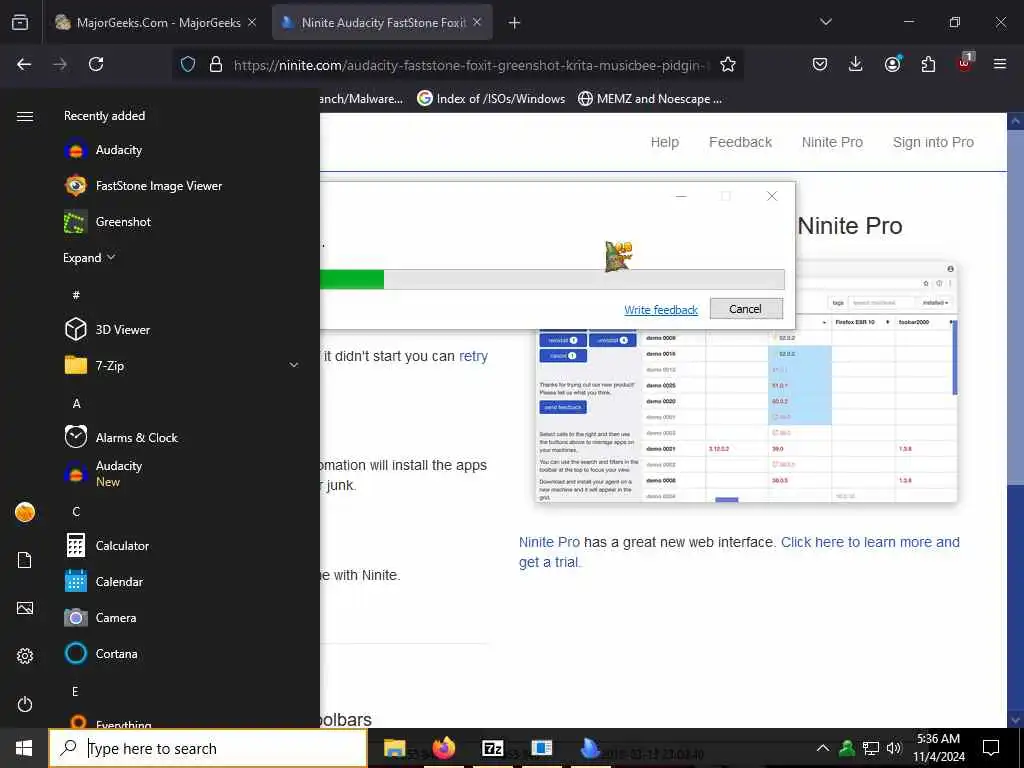The image size is (1024, 768).
Task: Open the Ninite Pro screenshot thumbnail
Action: pos(746,383)
